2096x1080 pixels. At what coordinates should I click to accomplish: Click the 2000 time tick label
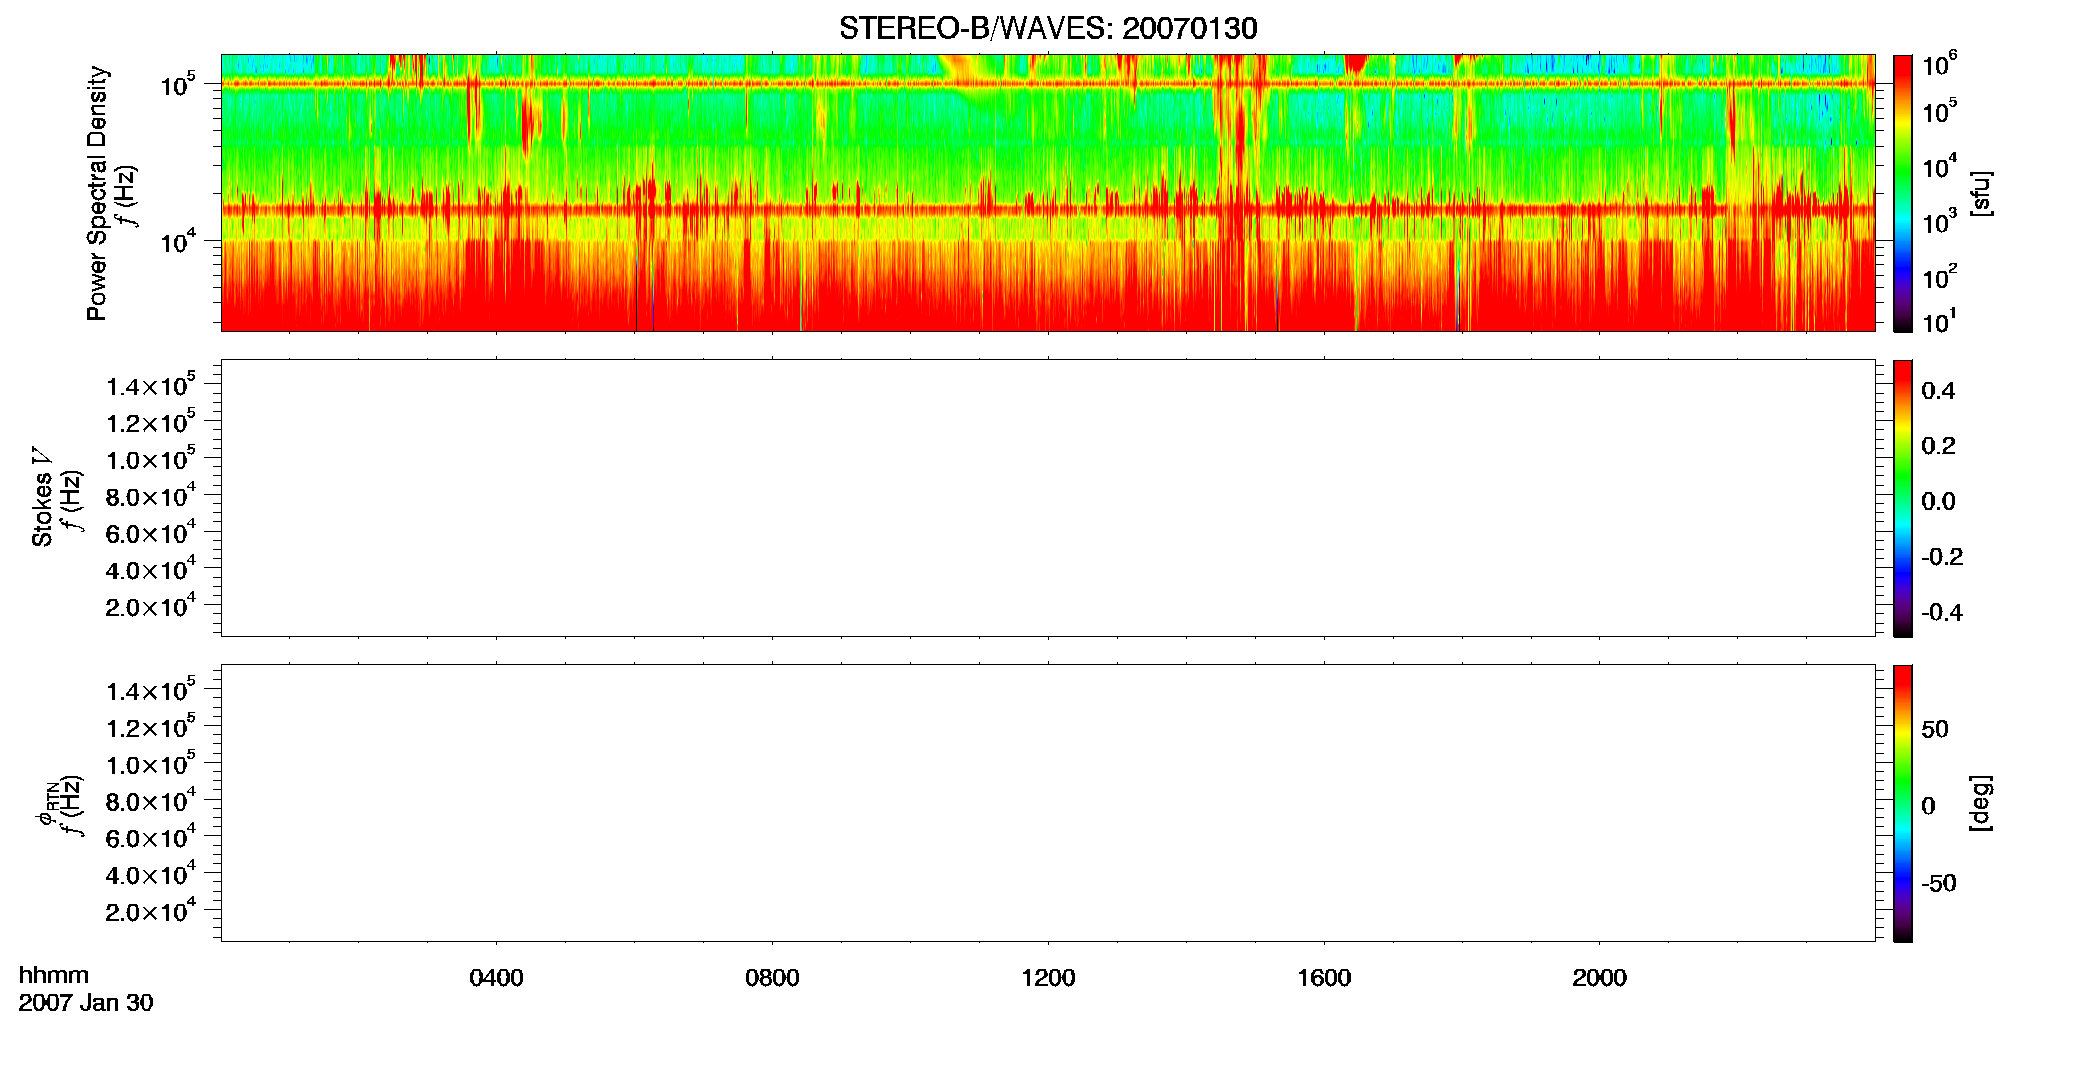1599,978
